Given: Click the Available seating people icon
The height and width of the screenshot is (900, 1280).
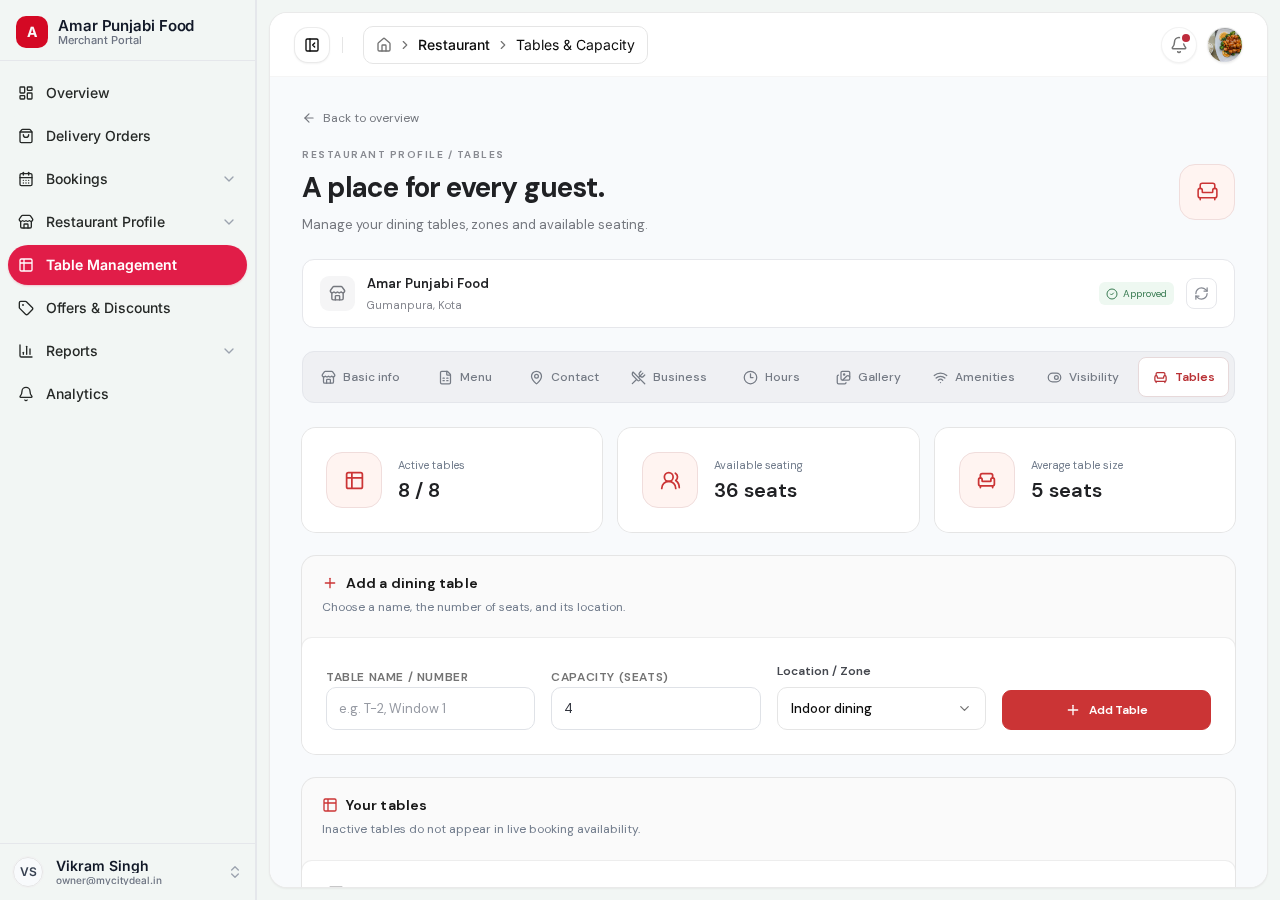Looking at the screenshot, I should click(x=670, y=480).
